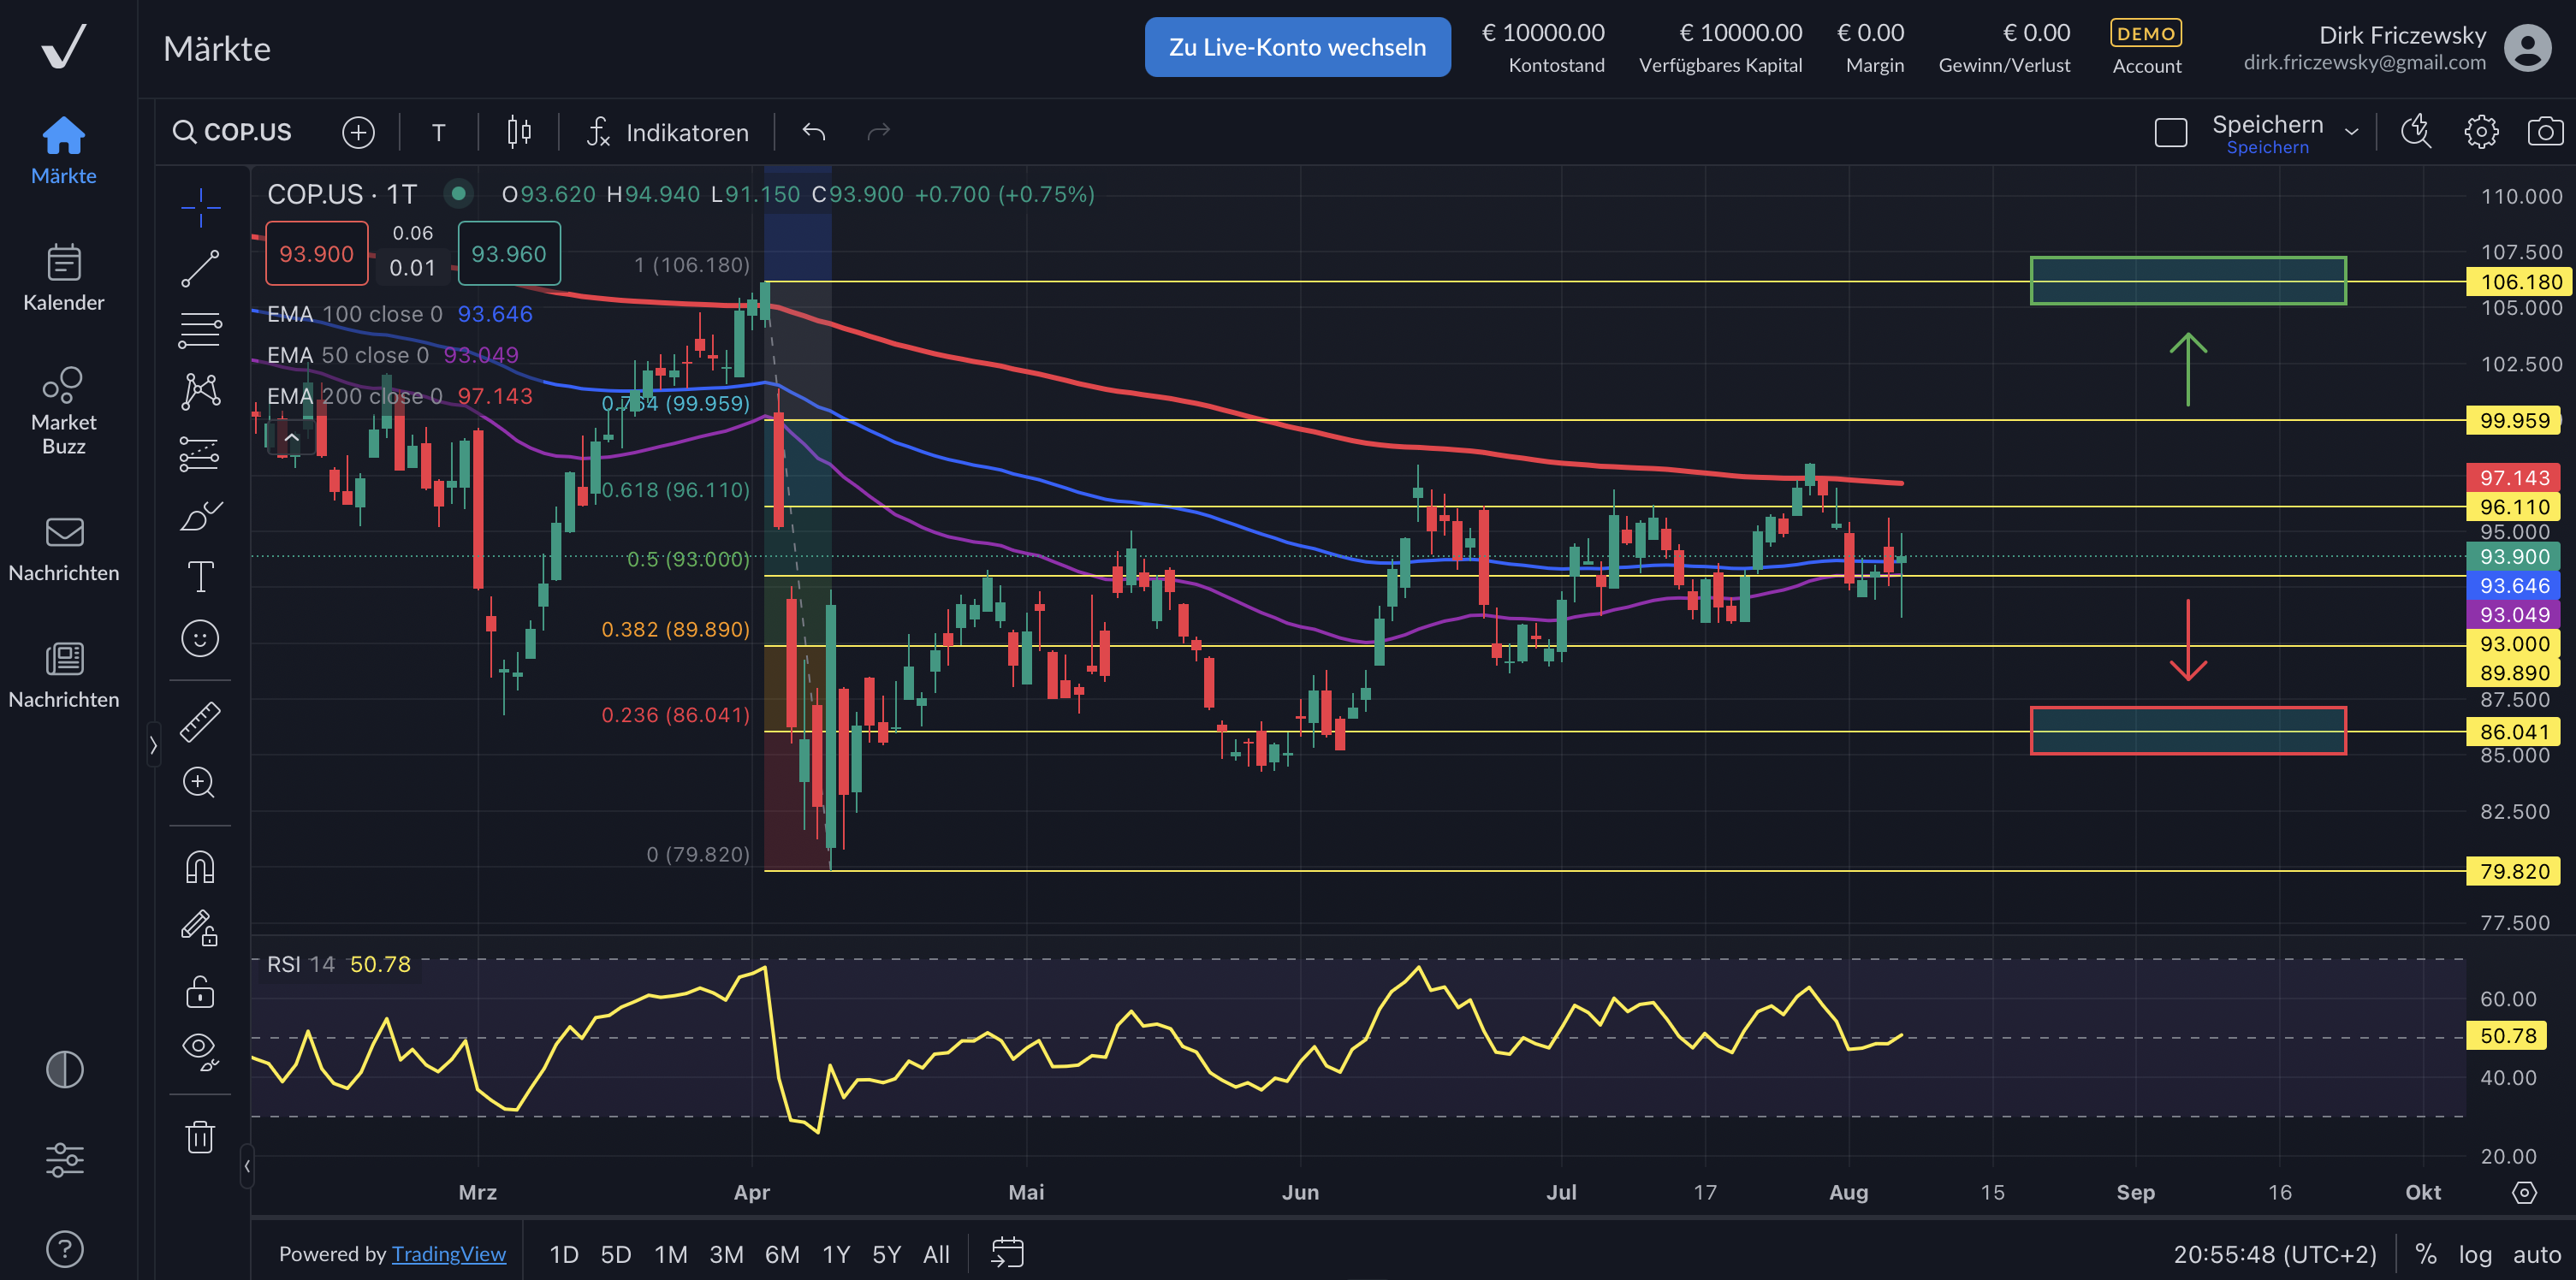2576x1280 pixels.
Task: Toggle the auto scale option
Action: [x=2537, y=1254]
